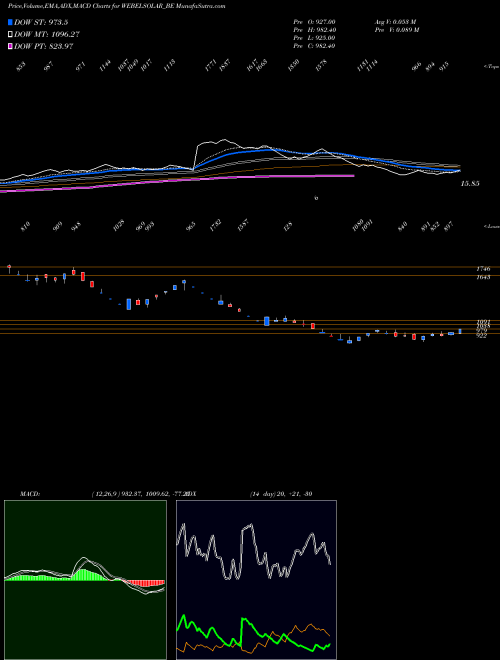Click the 922 price level label
This screenshot has width=500, height=660.
click(481, 336)
